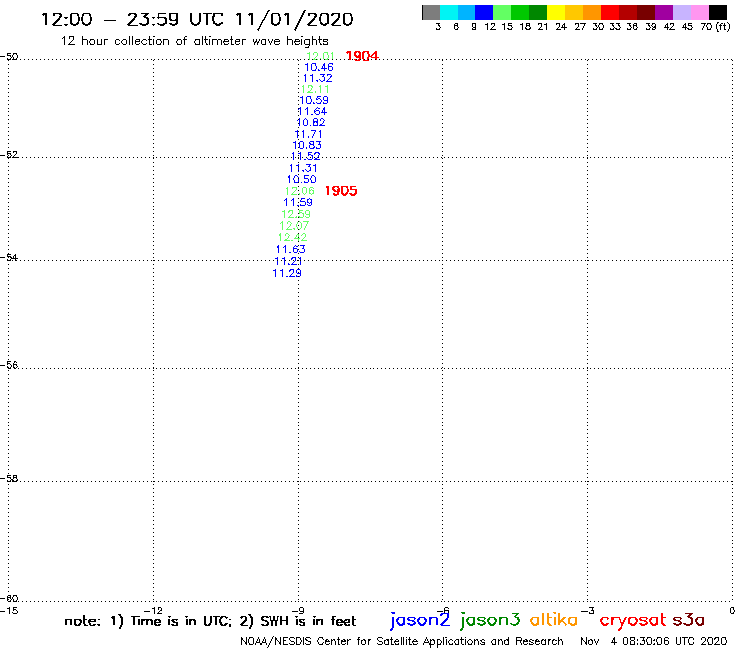Click the blue jason2 satellite legend label
This screenshot has height=650, width=740.
click(419, 620)
